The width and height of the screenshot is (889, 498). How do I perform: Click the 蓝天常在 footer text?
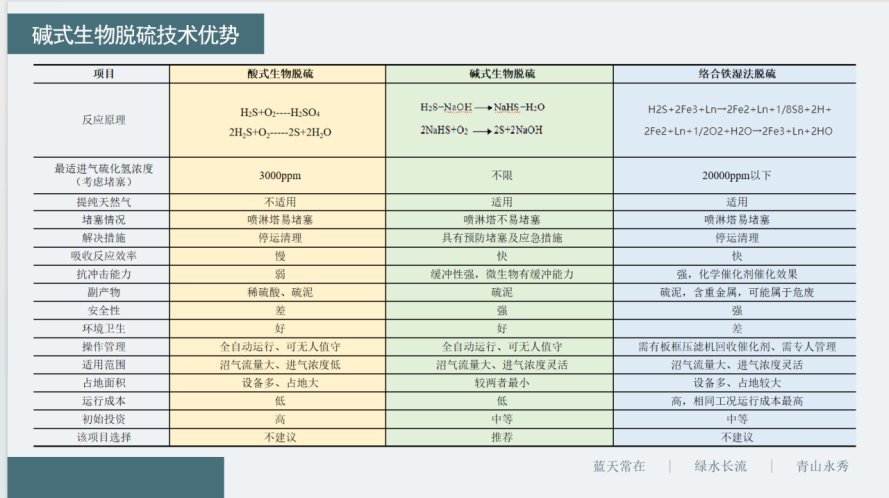click(619, 466)
